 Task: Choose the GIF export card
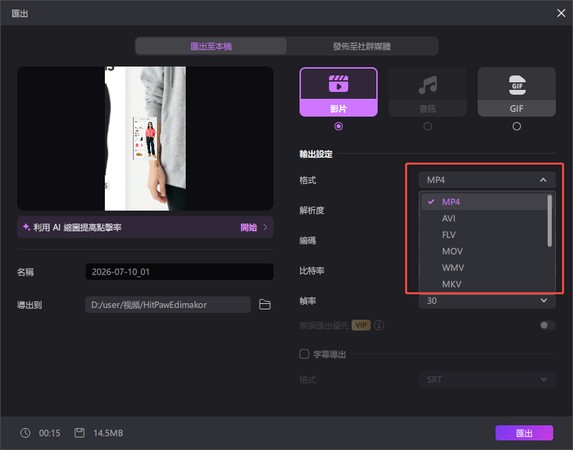point(517,92)
